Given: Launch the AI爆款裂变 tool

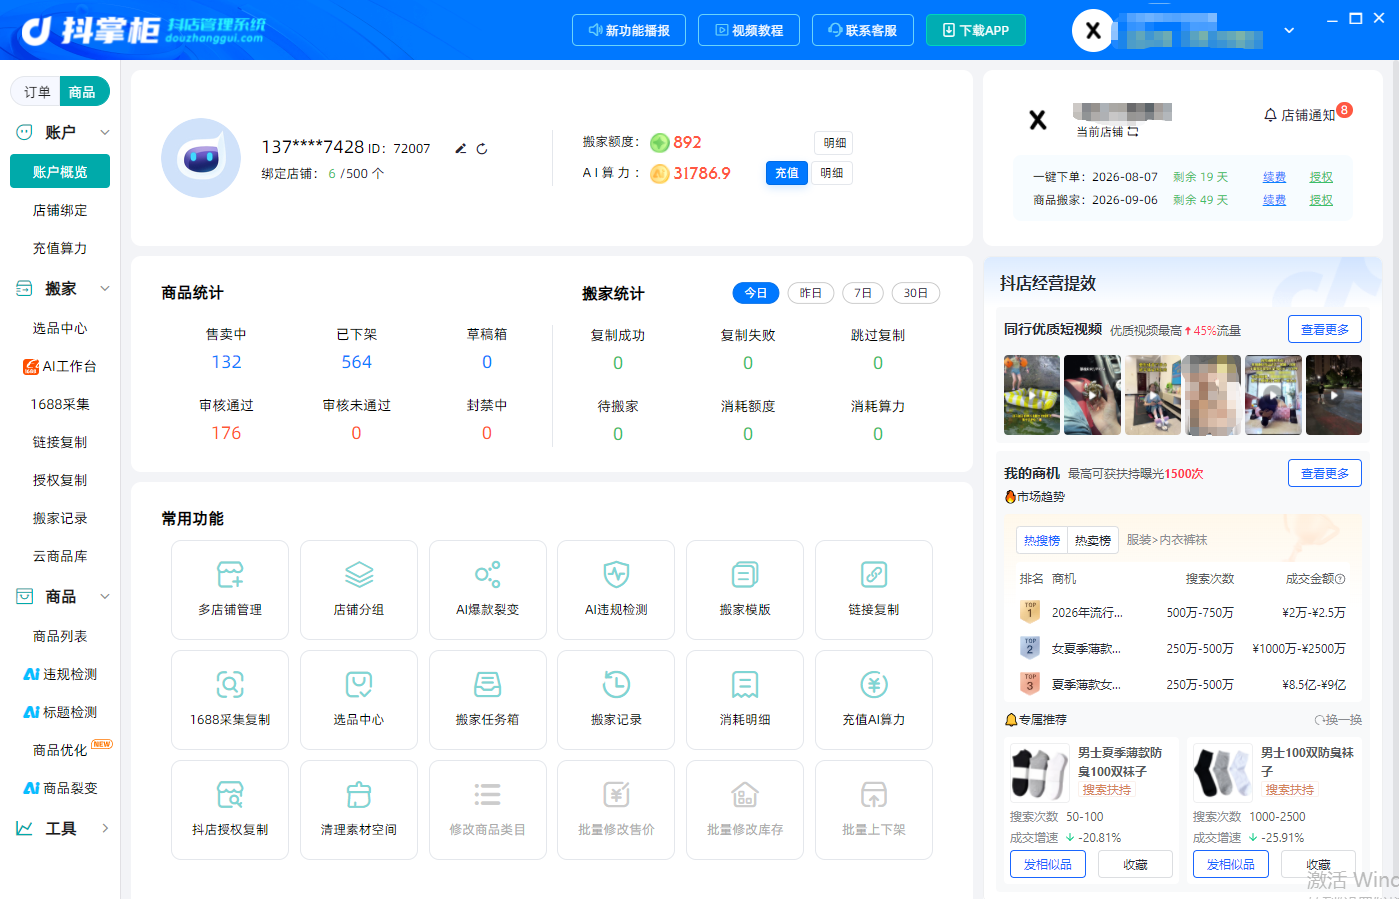Looking at the screenshot, I should [488, 590].
